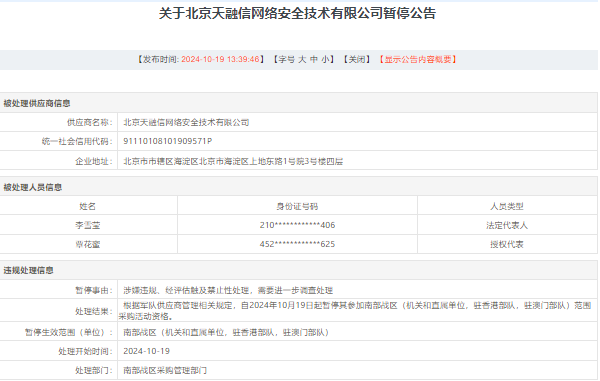Click the 法定代表人 cell

pyautogui.click(x=507, y=225)
